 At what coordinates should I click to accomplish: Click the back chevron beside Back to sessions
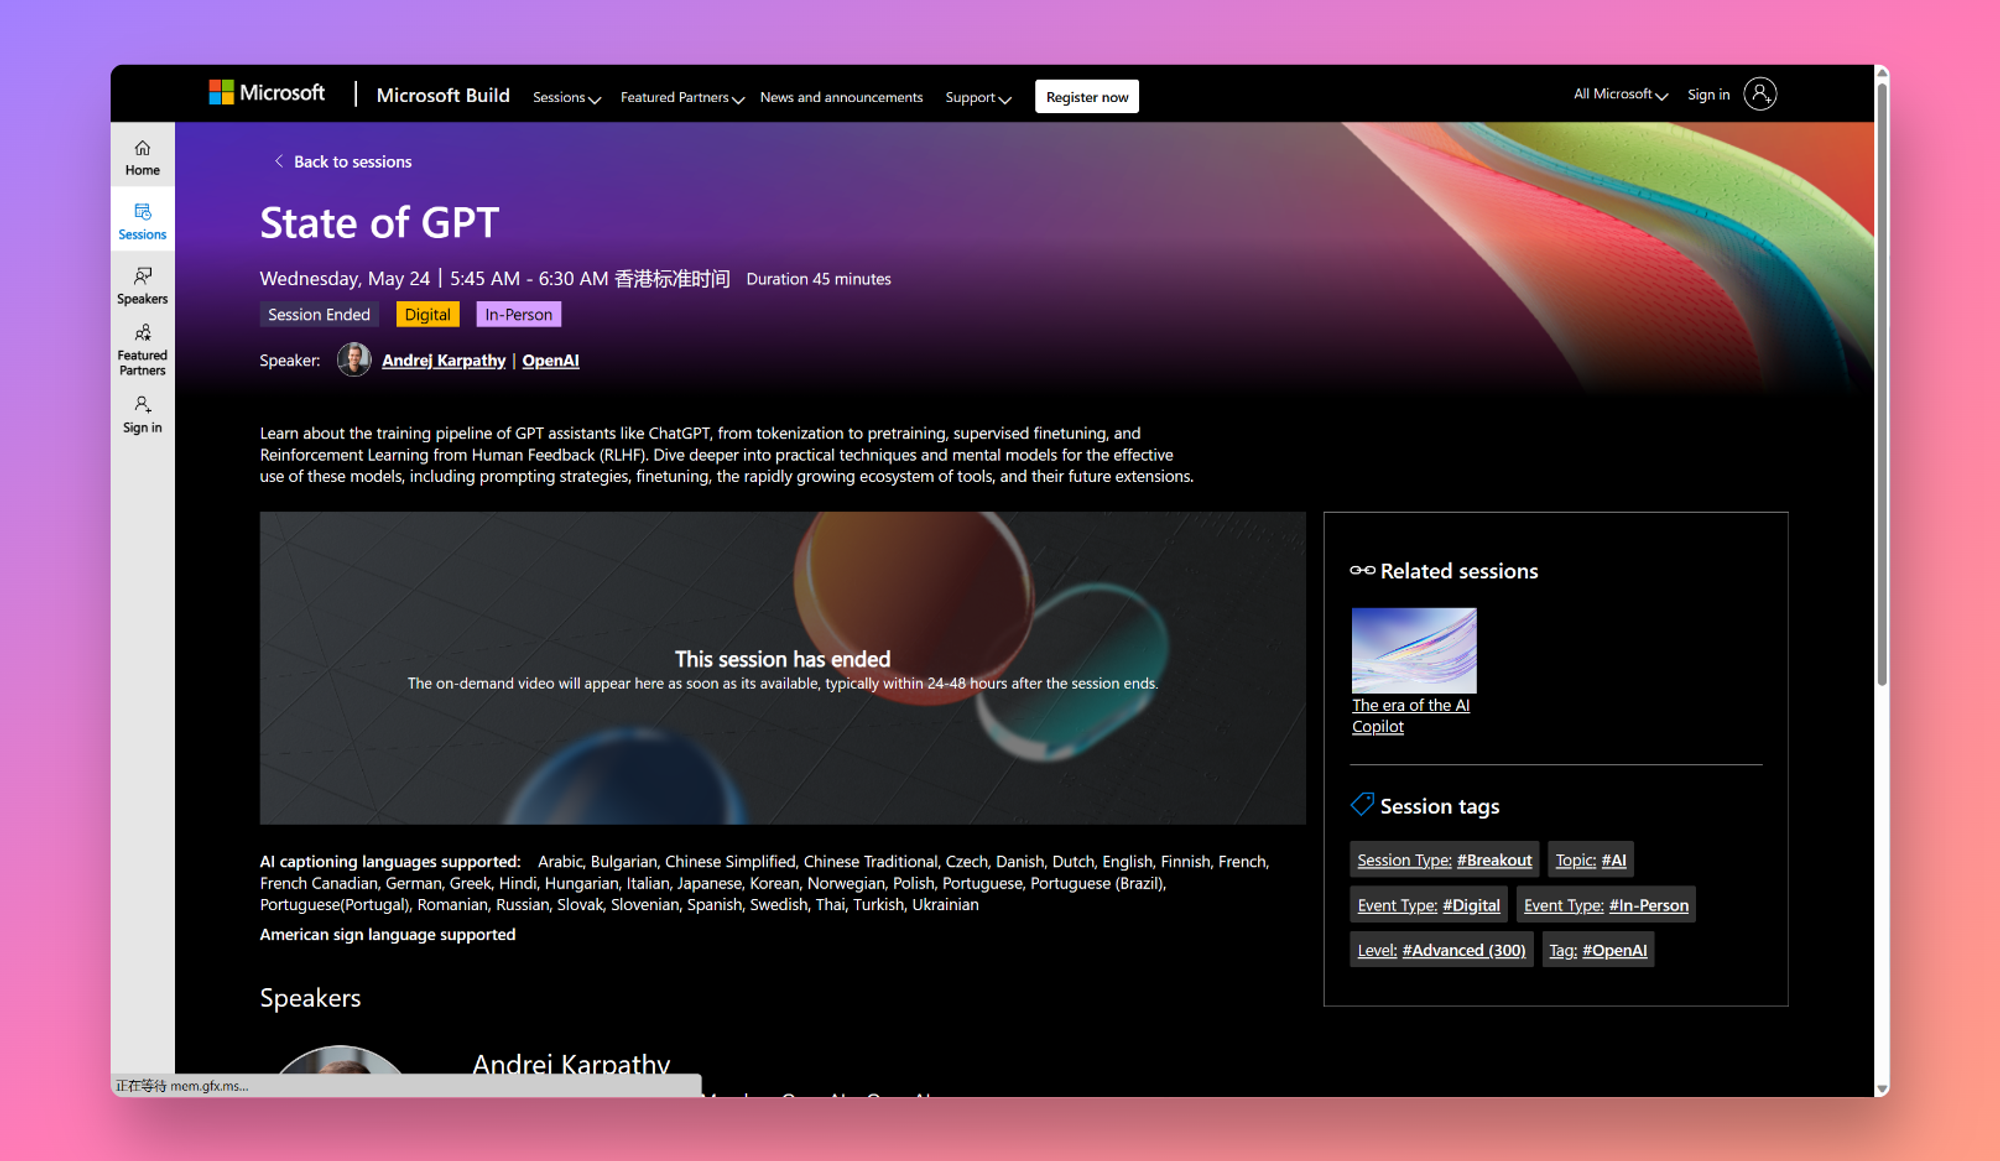pyautogui.click(x=279, y=161)
